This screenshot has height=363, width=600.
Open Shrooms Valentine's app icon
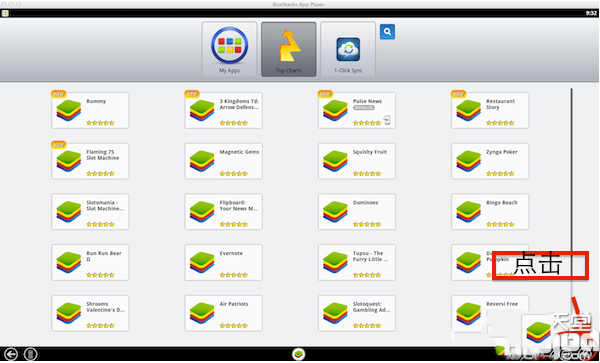click(69, 313)
